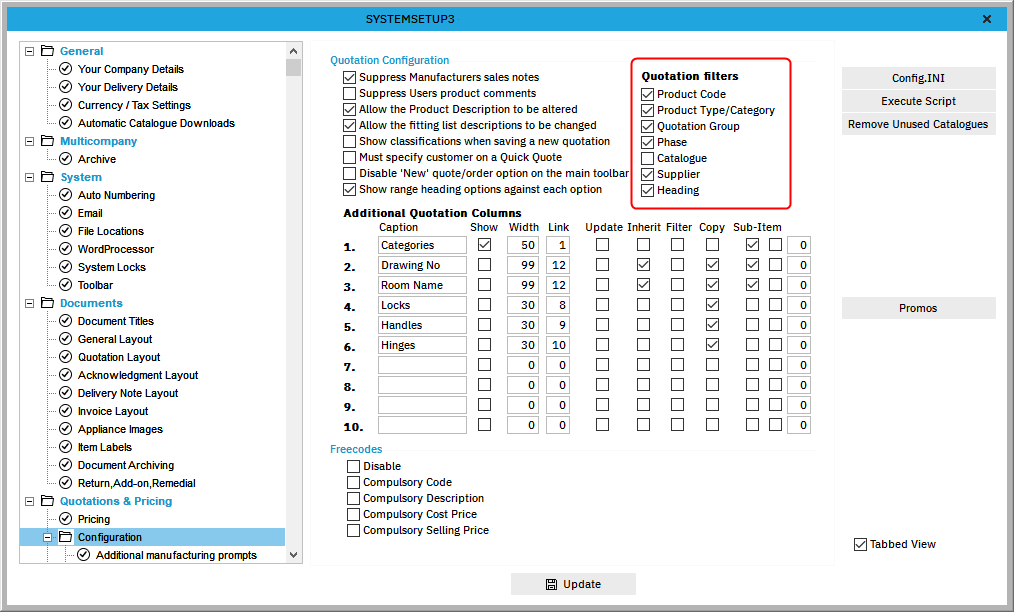Click the Update button
Image resolution: width=1014 pixels, height=612 pixels.
pyautogui.click(x=573, y=584)
